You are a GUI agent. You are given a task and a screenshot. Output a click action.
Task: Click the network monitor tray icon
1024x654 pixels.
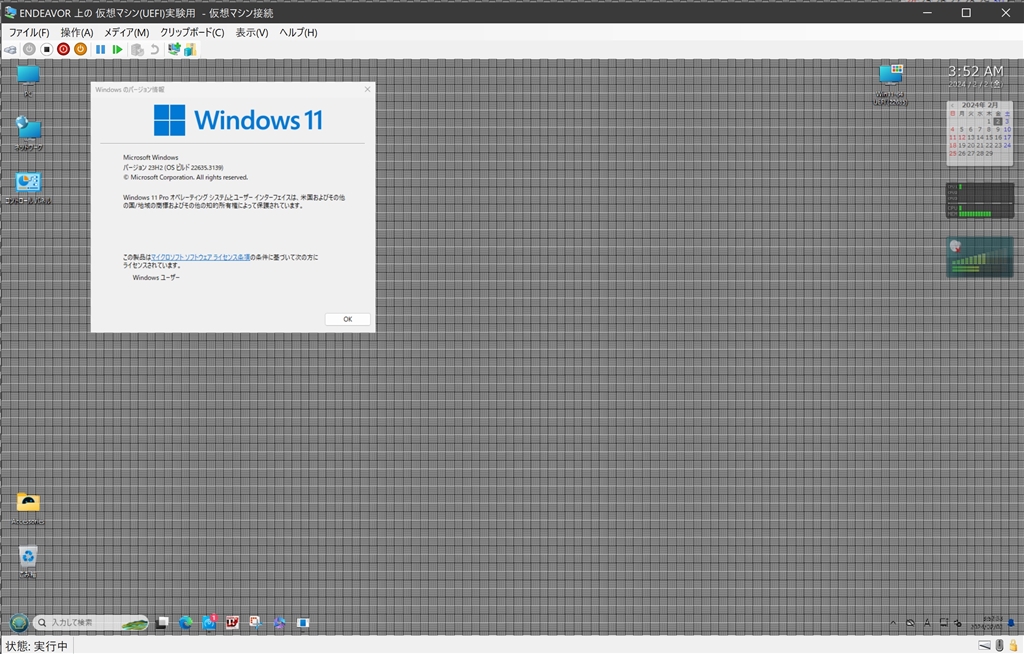click(944, 623)
